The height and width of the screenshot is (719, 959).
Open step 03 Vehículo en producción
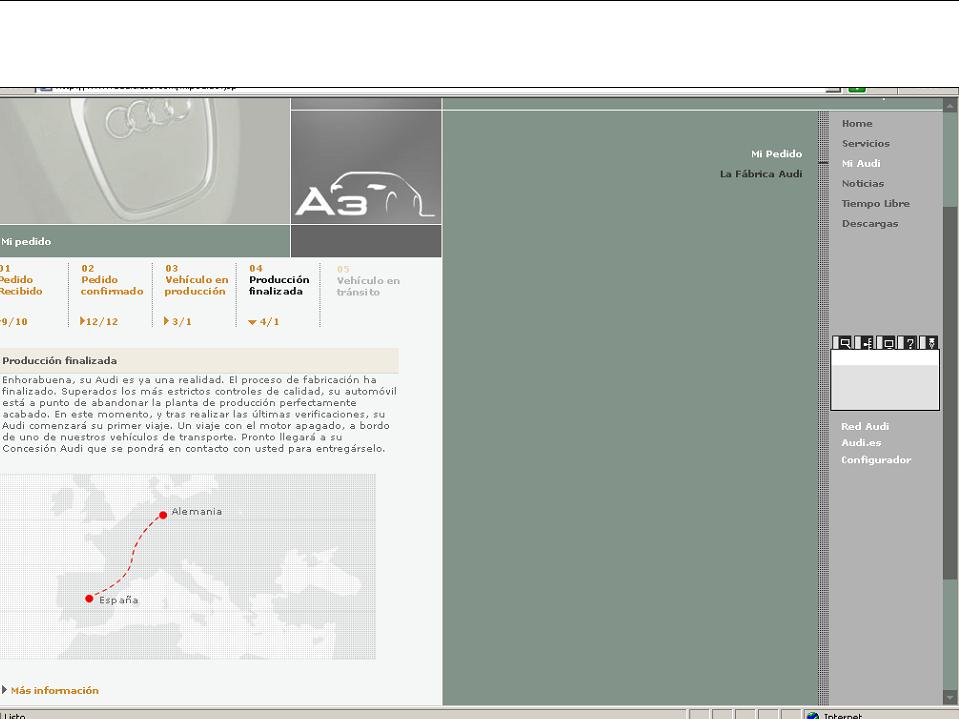(196, 280)
